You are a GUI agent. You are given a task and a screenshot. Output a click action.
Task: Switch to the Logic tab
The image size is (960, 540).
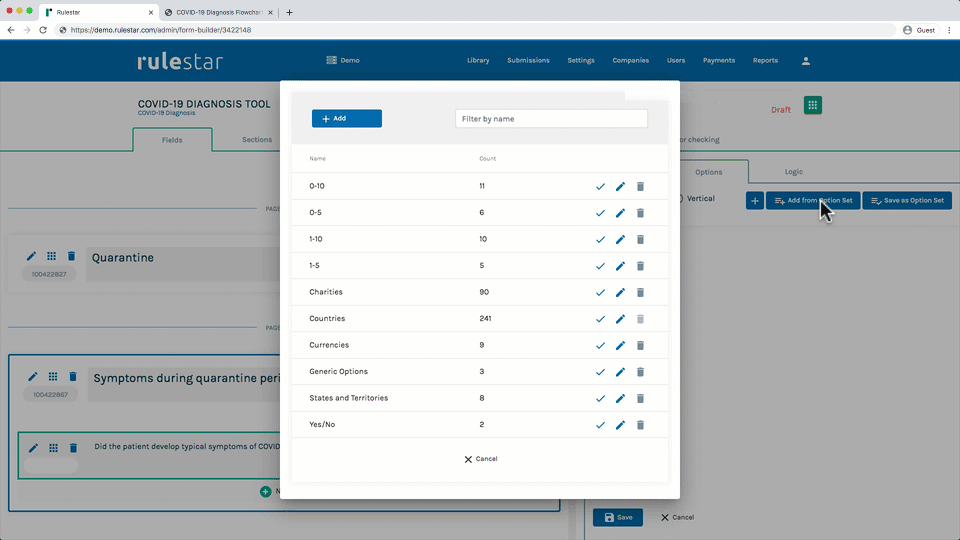click(x=793, y=172)
